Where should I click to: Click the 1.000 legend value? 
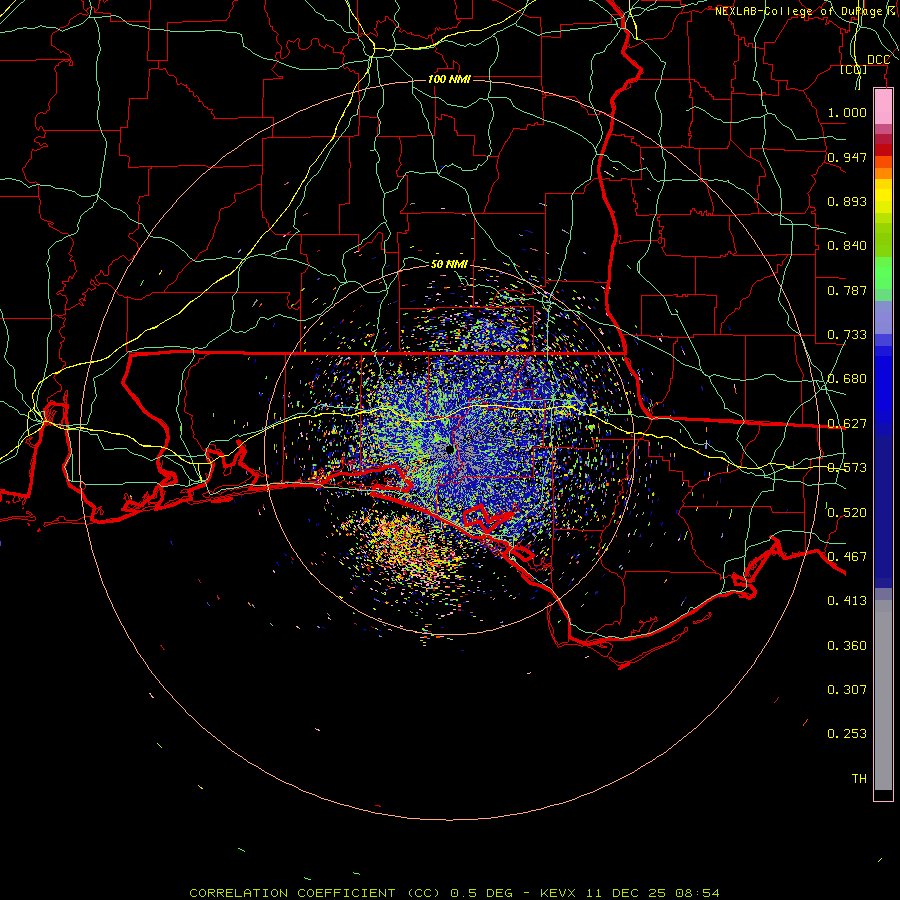[x=847, y=112]
